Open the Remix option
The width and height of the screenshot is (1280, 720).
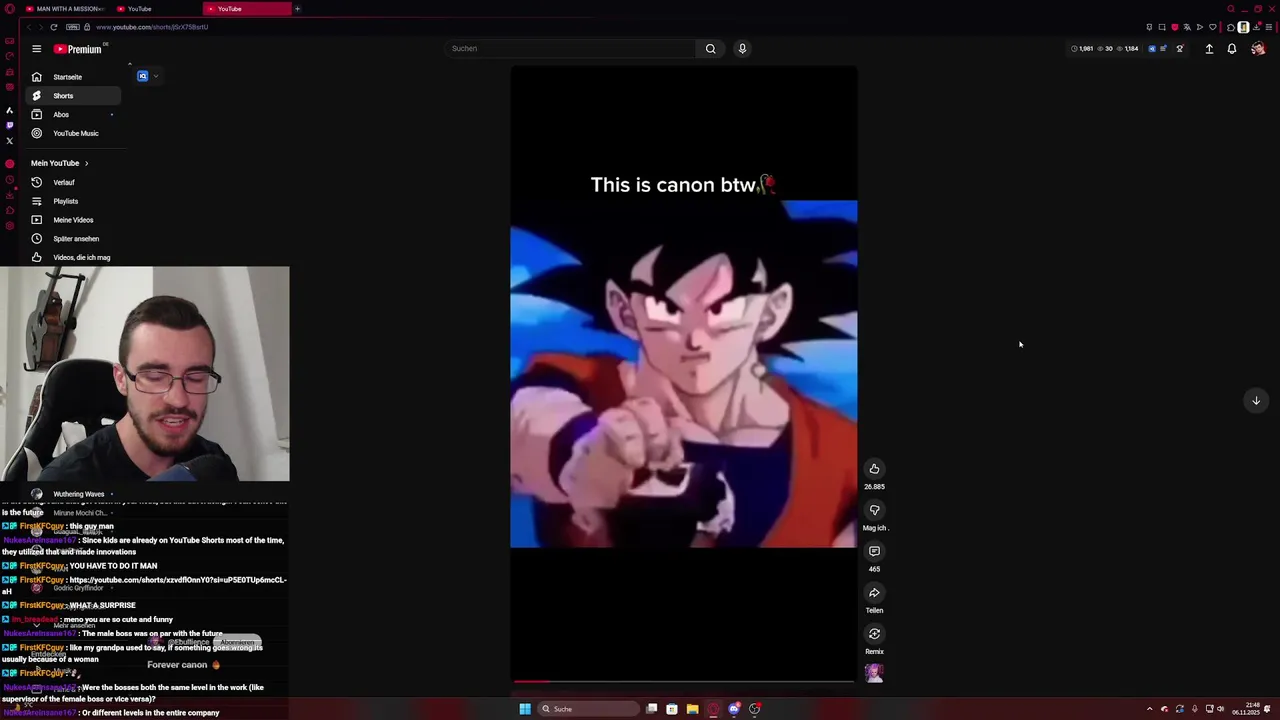(x=874, y=634)
